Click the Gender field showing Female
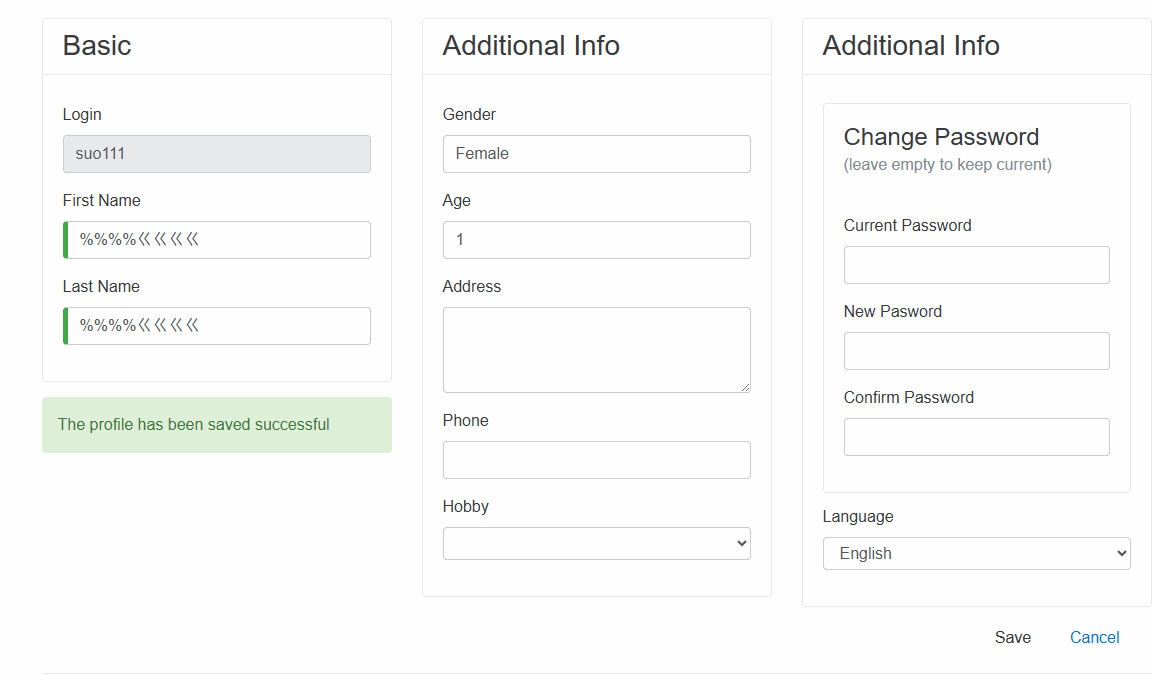Screen dimensions: 1152x676 (596, 154)
